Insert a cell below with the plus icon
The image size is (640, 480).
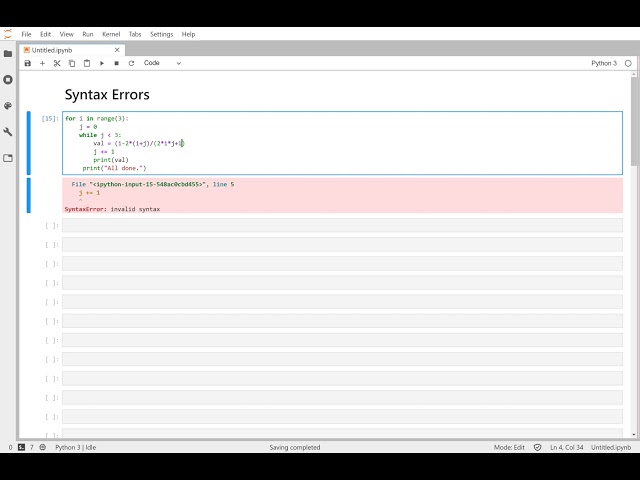(42, 63)
